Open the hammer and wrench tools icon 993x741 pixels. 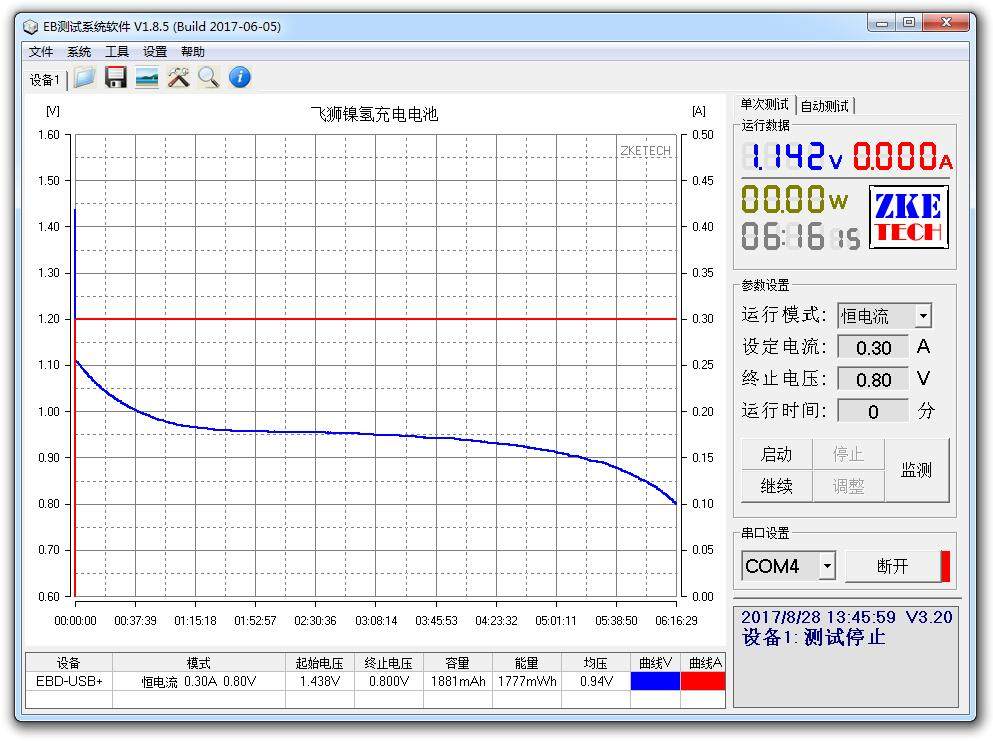[178, 78]
